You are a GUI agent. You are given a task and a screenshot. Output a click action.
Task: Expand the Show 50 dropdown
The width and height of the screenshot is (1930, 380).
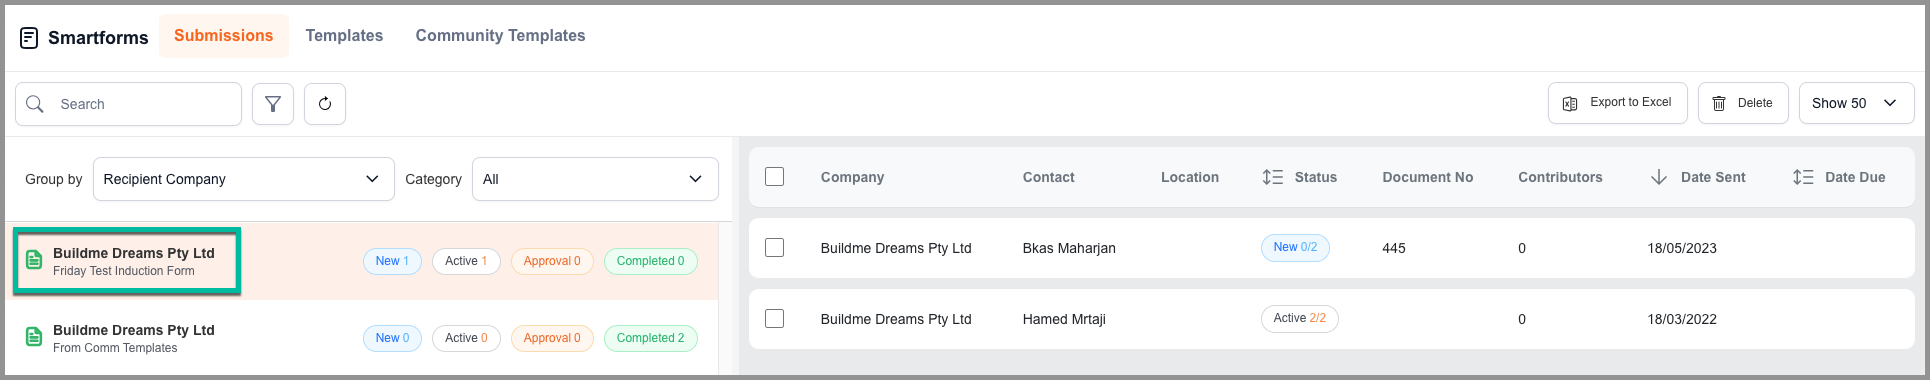(x=1856, y=103)
